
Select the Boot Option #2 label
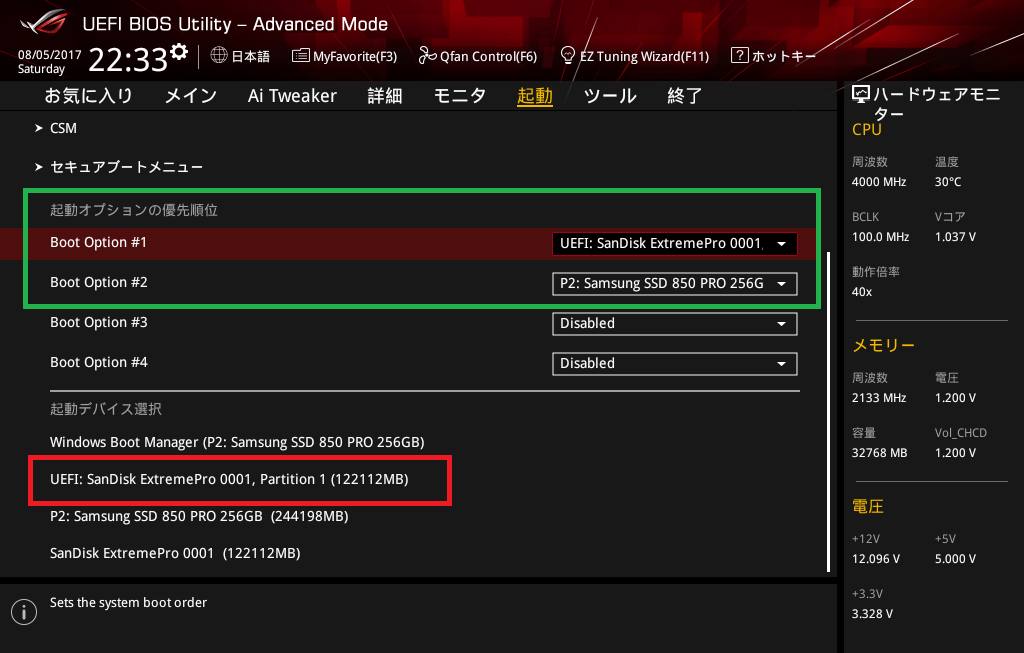99,282
